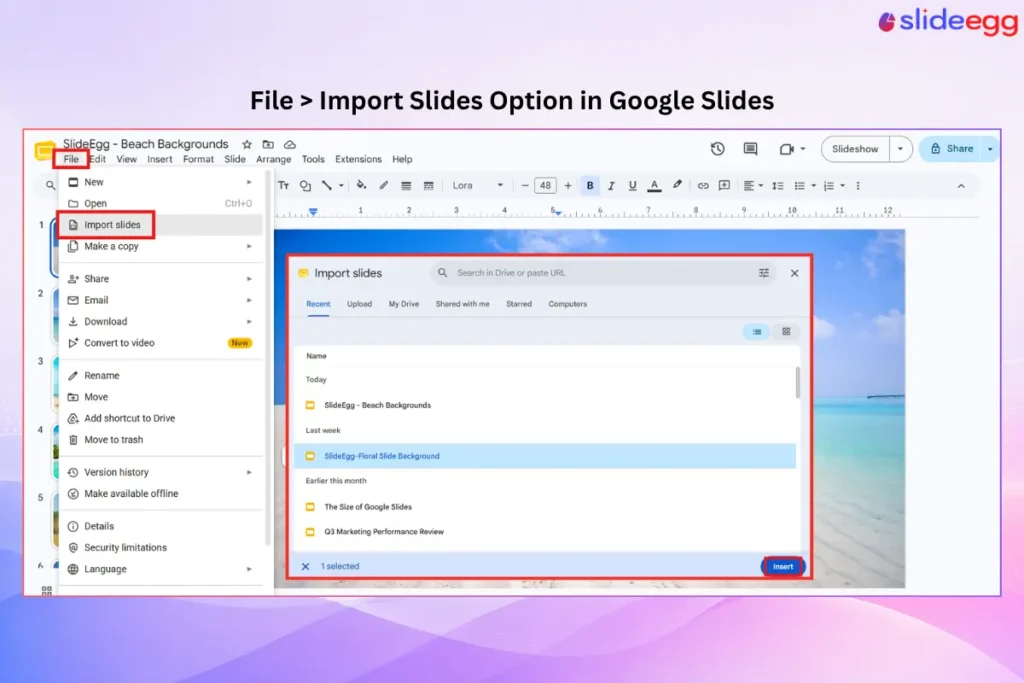The width and height of the screenshot is (1024, 683).
Task: Expand the New submenu in File menu
Action: (161, 182)
